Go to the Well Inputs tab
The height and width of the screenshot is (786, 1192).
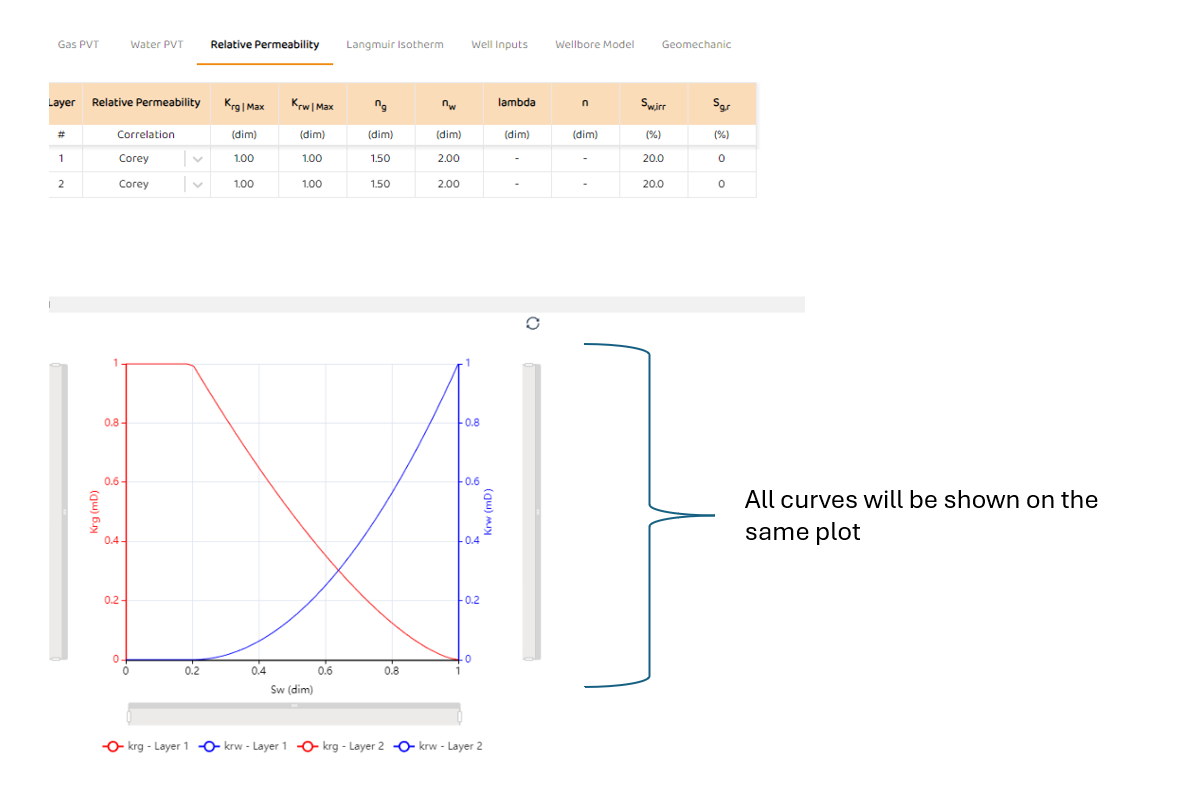coord(499,45)
